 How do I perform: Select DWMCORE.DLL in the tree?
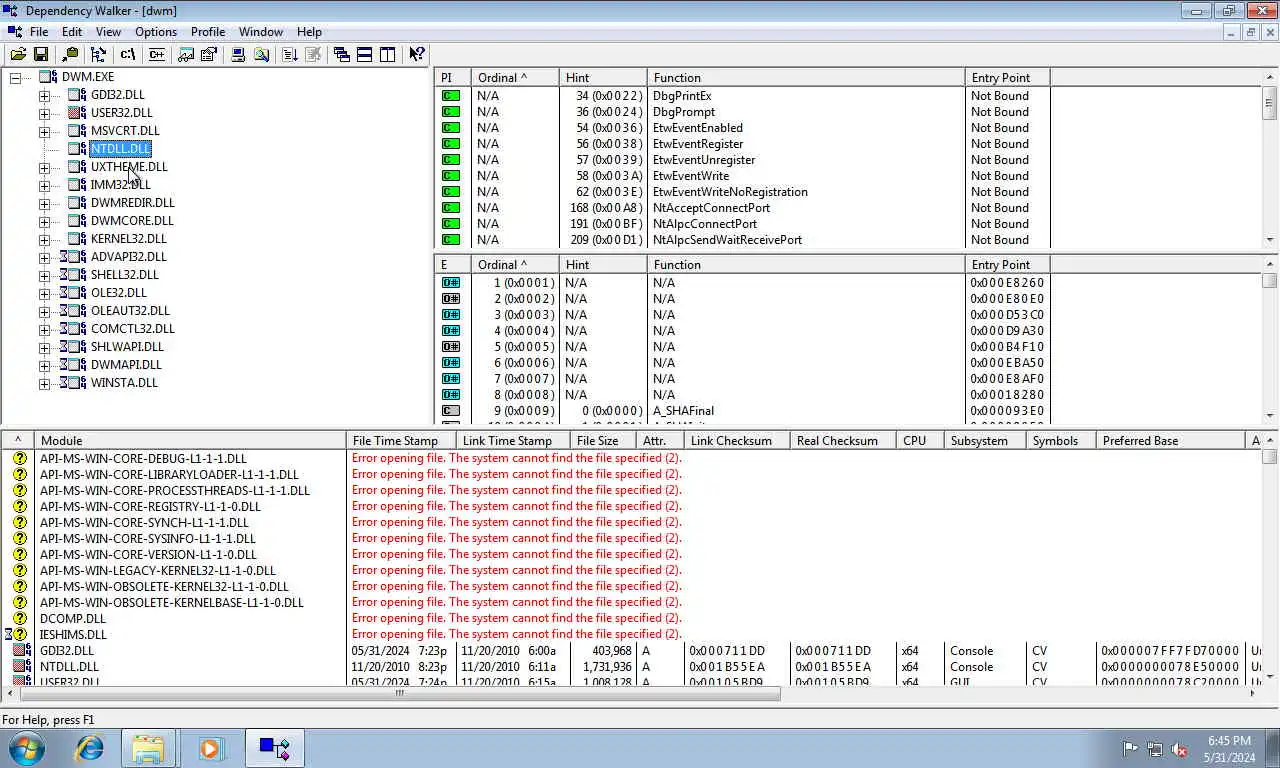click(132, 221)
